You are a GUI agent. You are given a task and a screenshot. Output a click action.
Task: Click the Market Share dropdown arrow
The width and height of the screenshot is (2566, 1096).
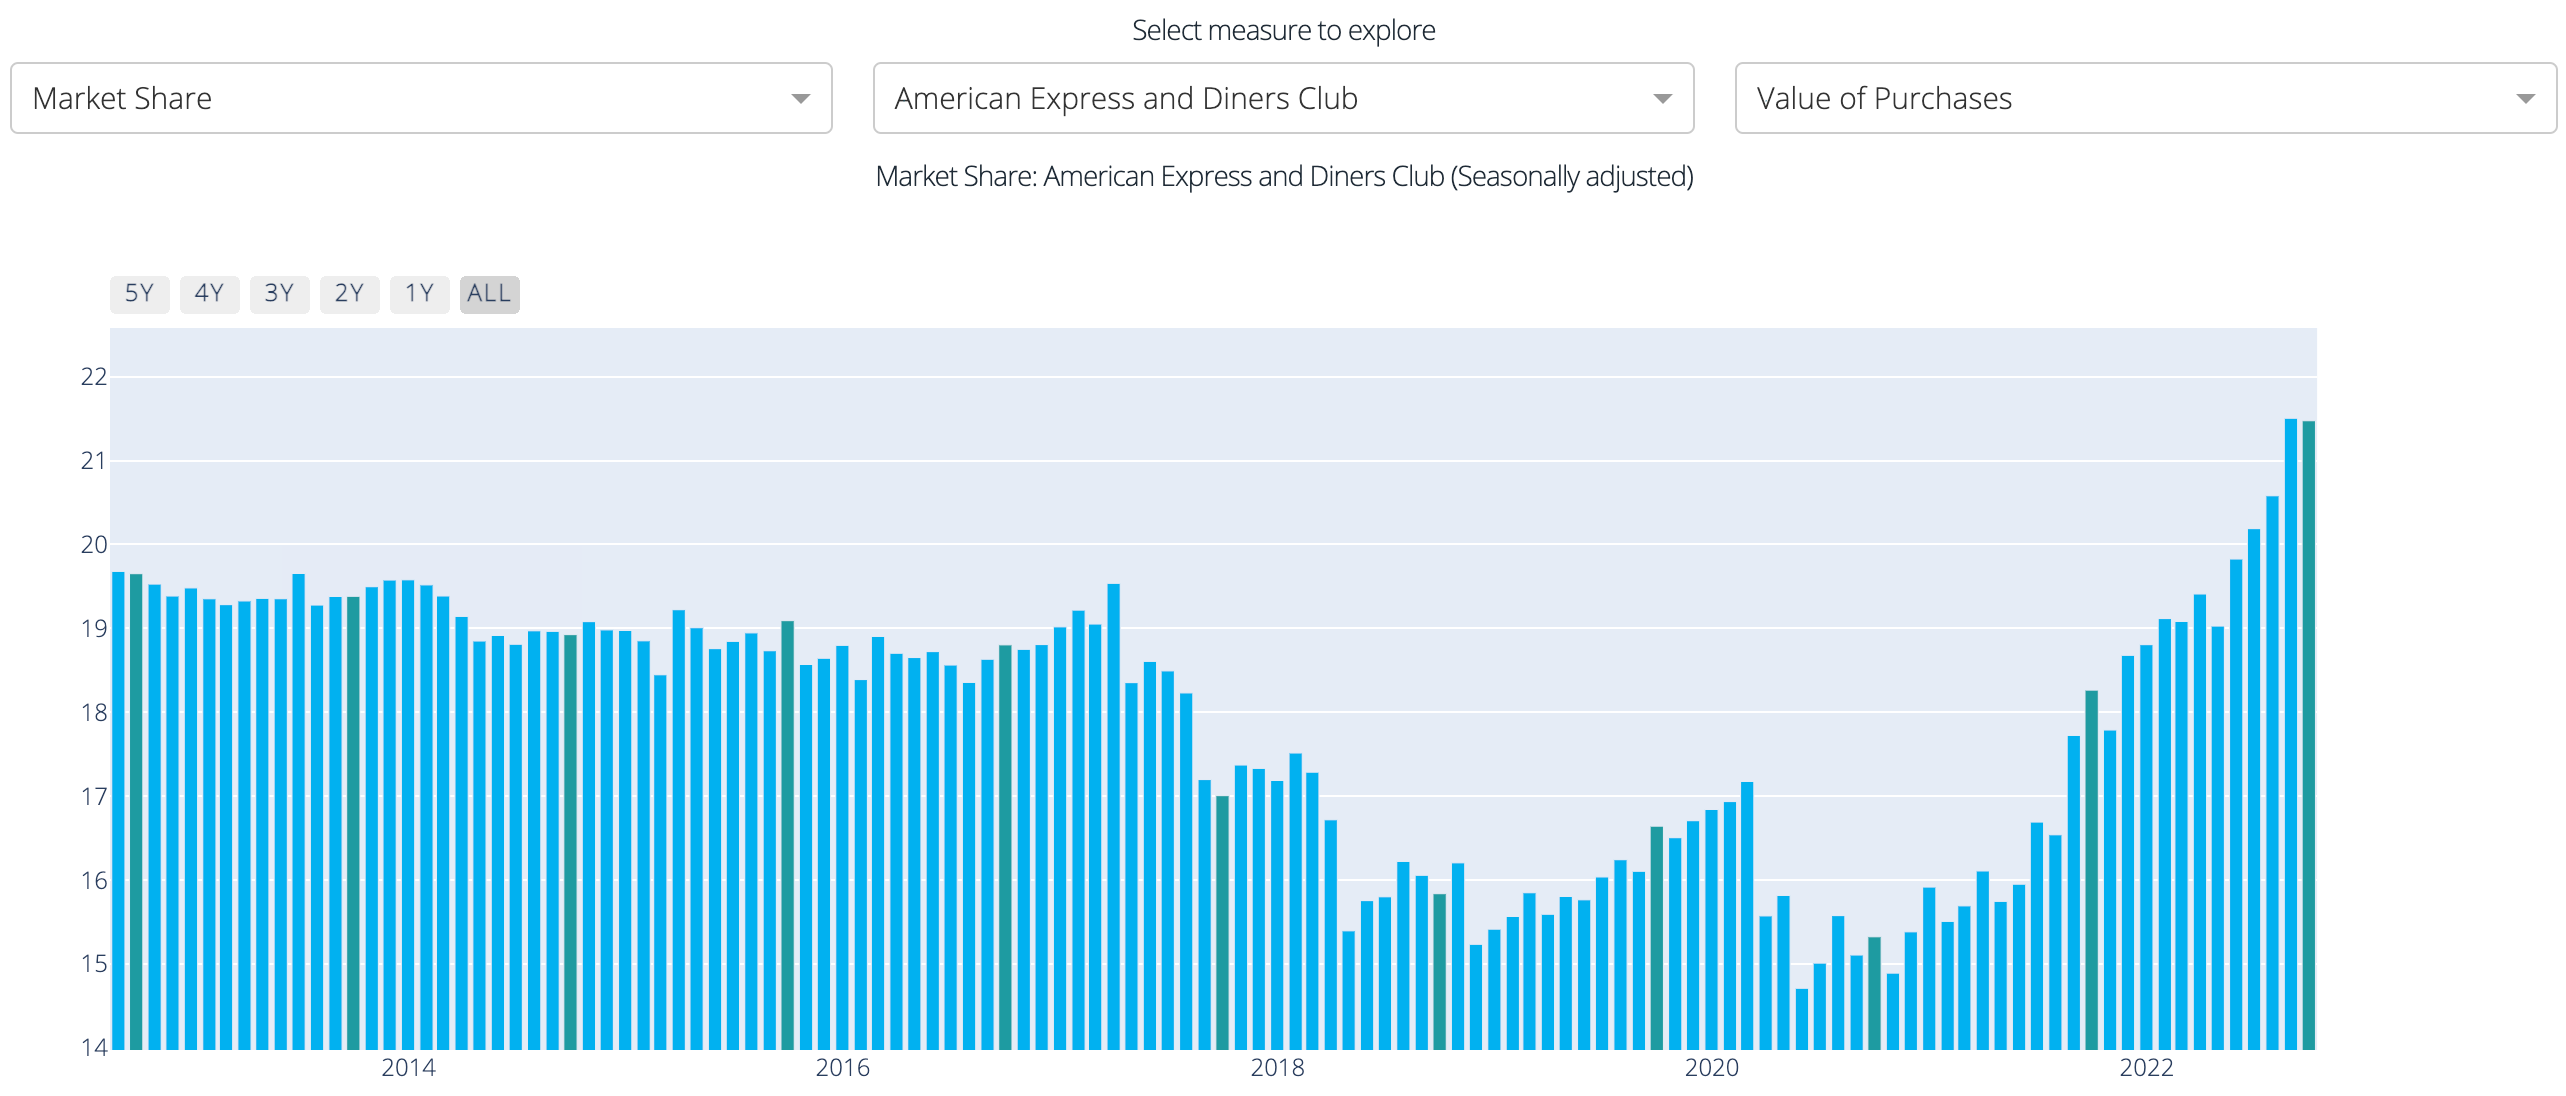pyautogui.click(x=800, y=98)
